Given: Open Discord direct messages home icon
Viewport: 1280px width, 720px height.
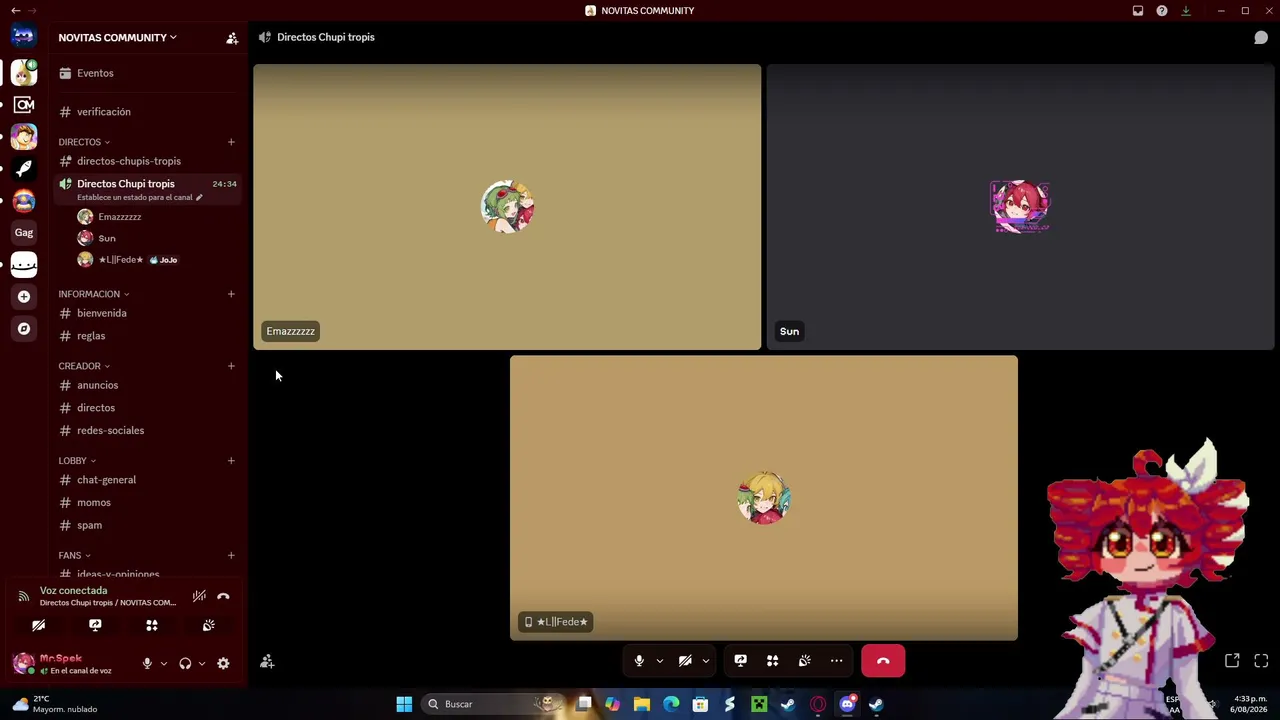Looking at the screenshot, I should point(24,37).
